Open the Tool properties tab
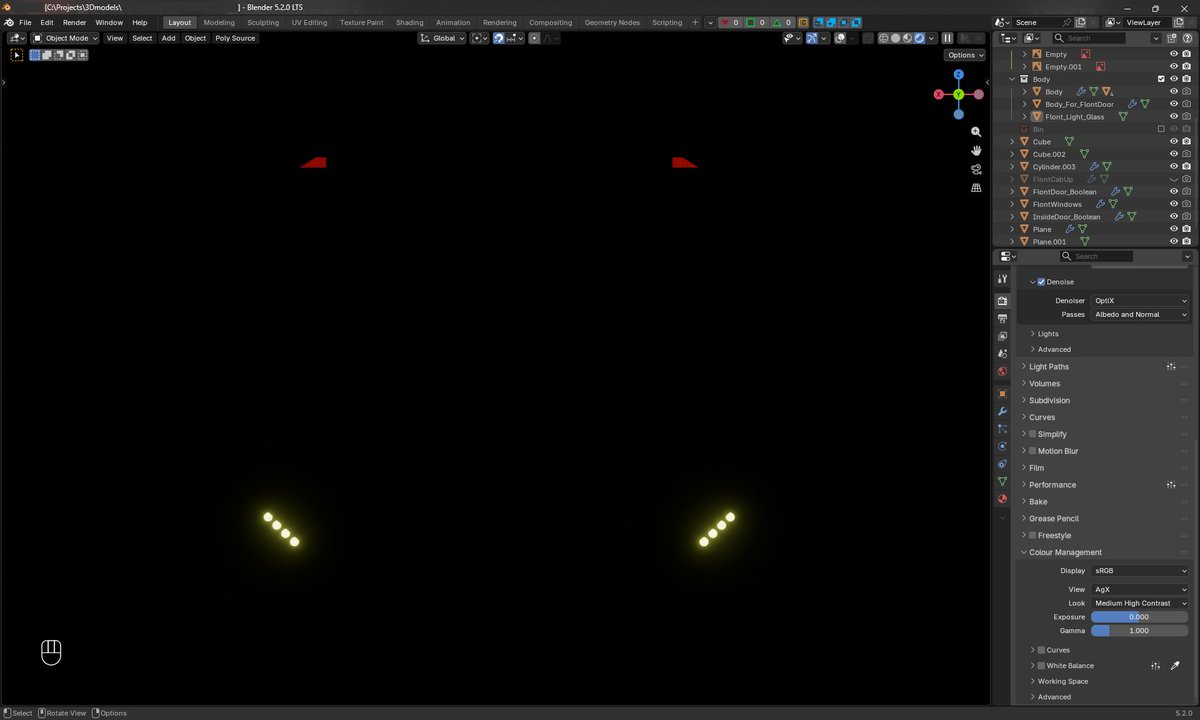 (1002, 279)
